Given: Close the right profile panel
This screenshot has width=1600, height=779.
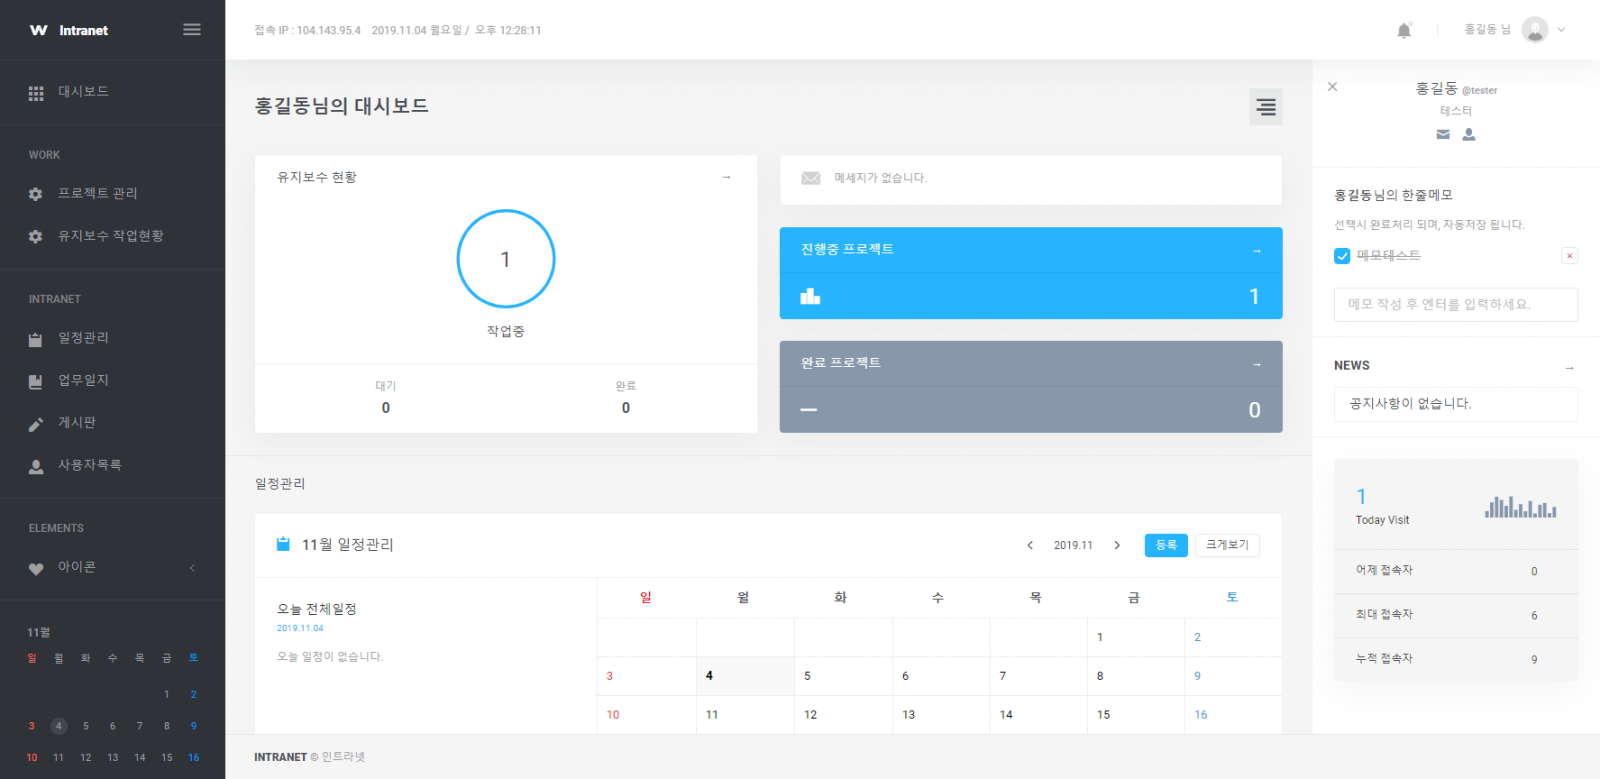Looking at the screenshot, I should 1332,87.
